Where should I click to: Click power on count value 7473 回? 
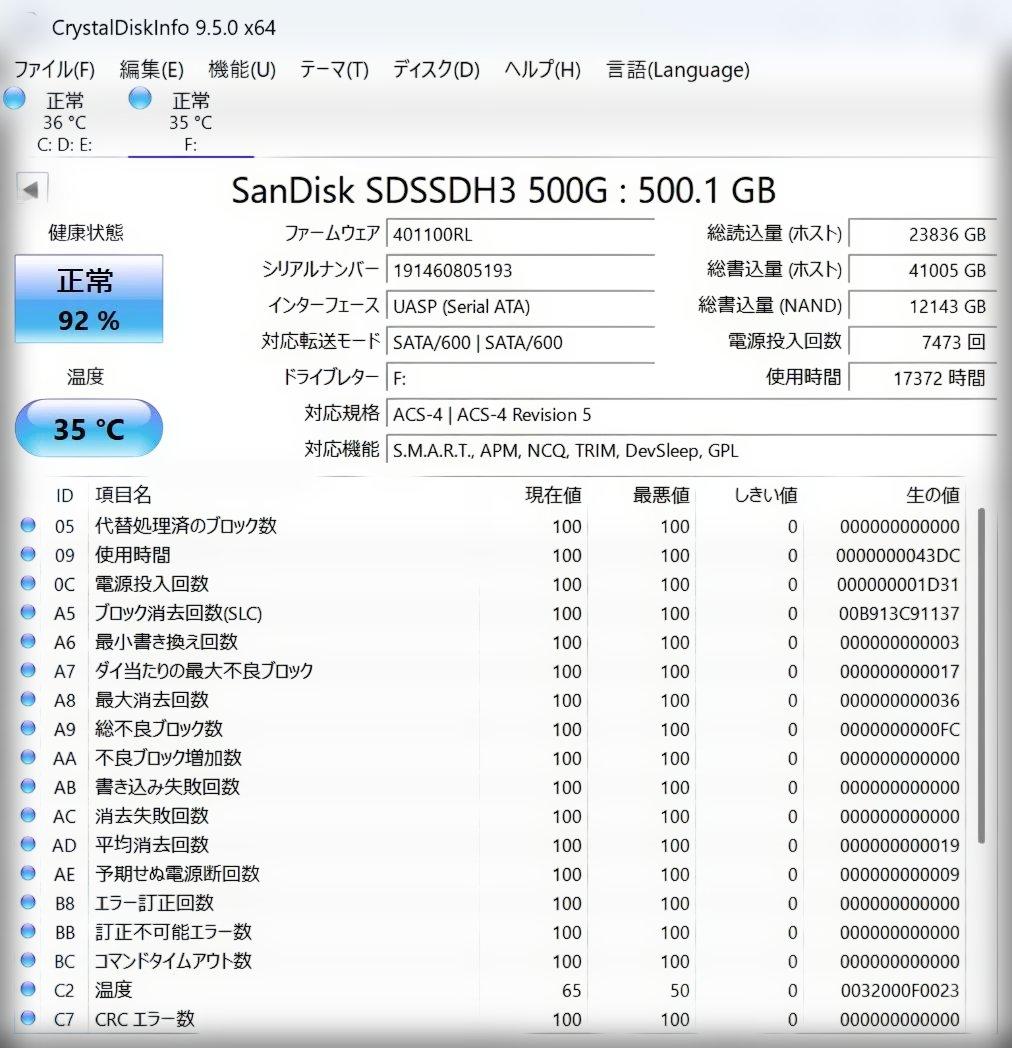point(922,343)
